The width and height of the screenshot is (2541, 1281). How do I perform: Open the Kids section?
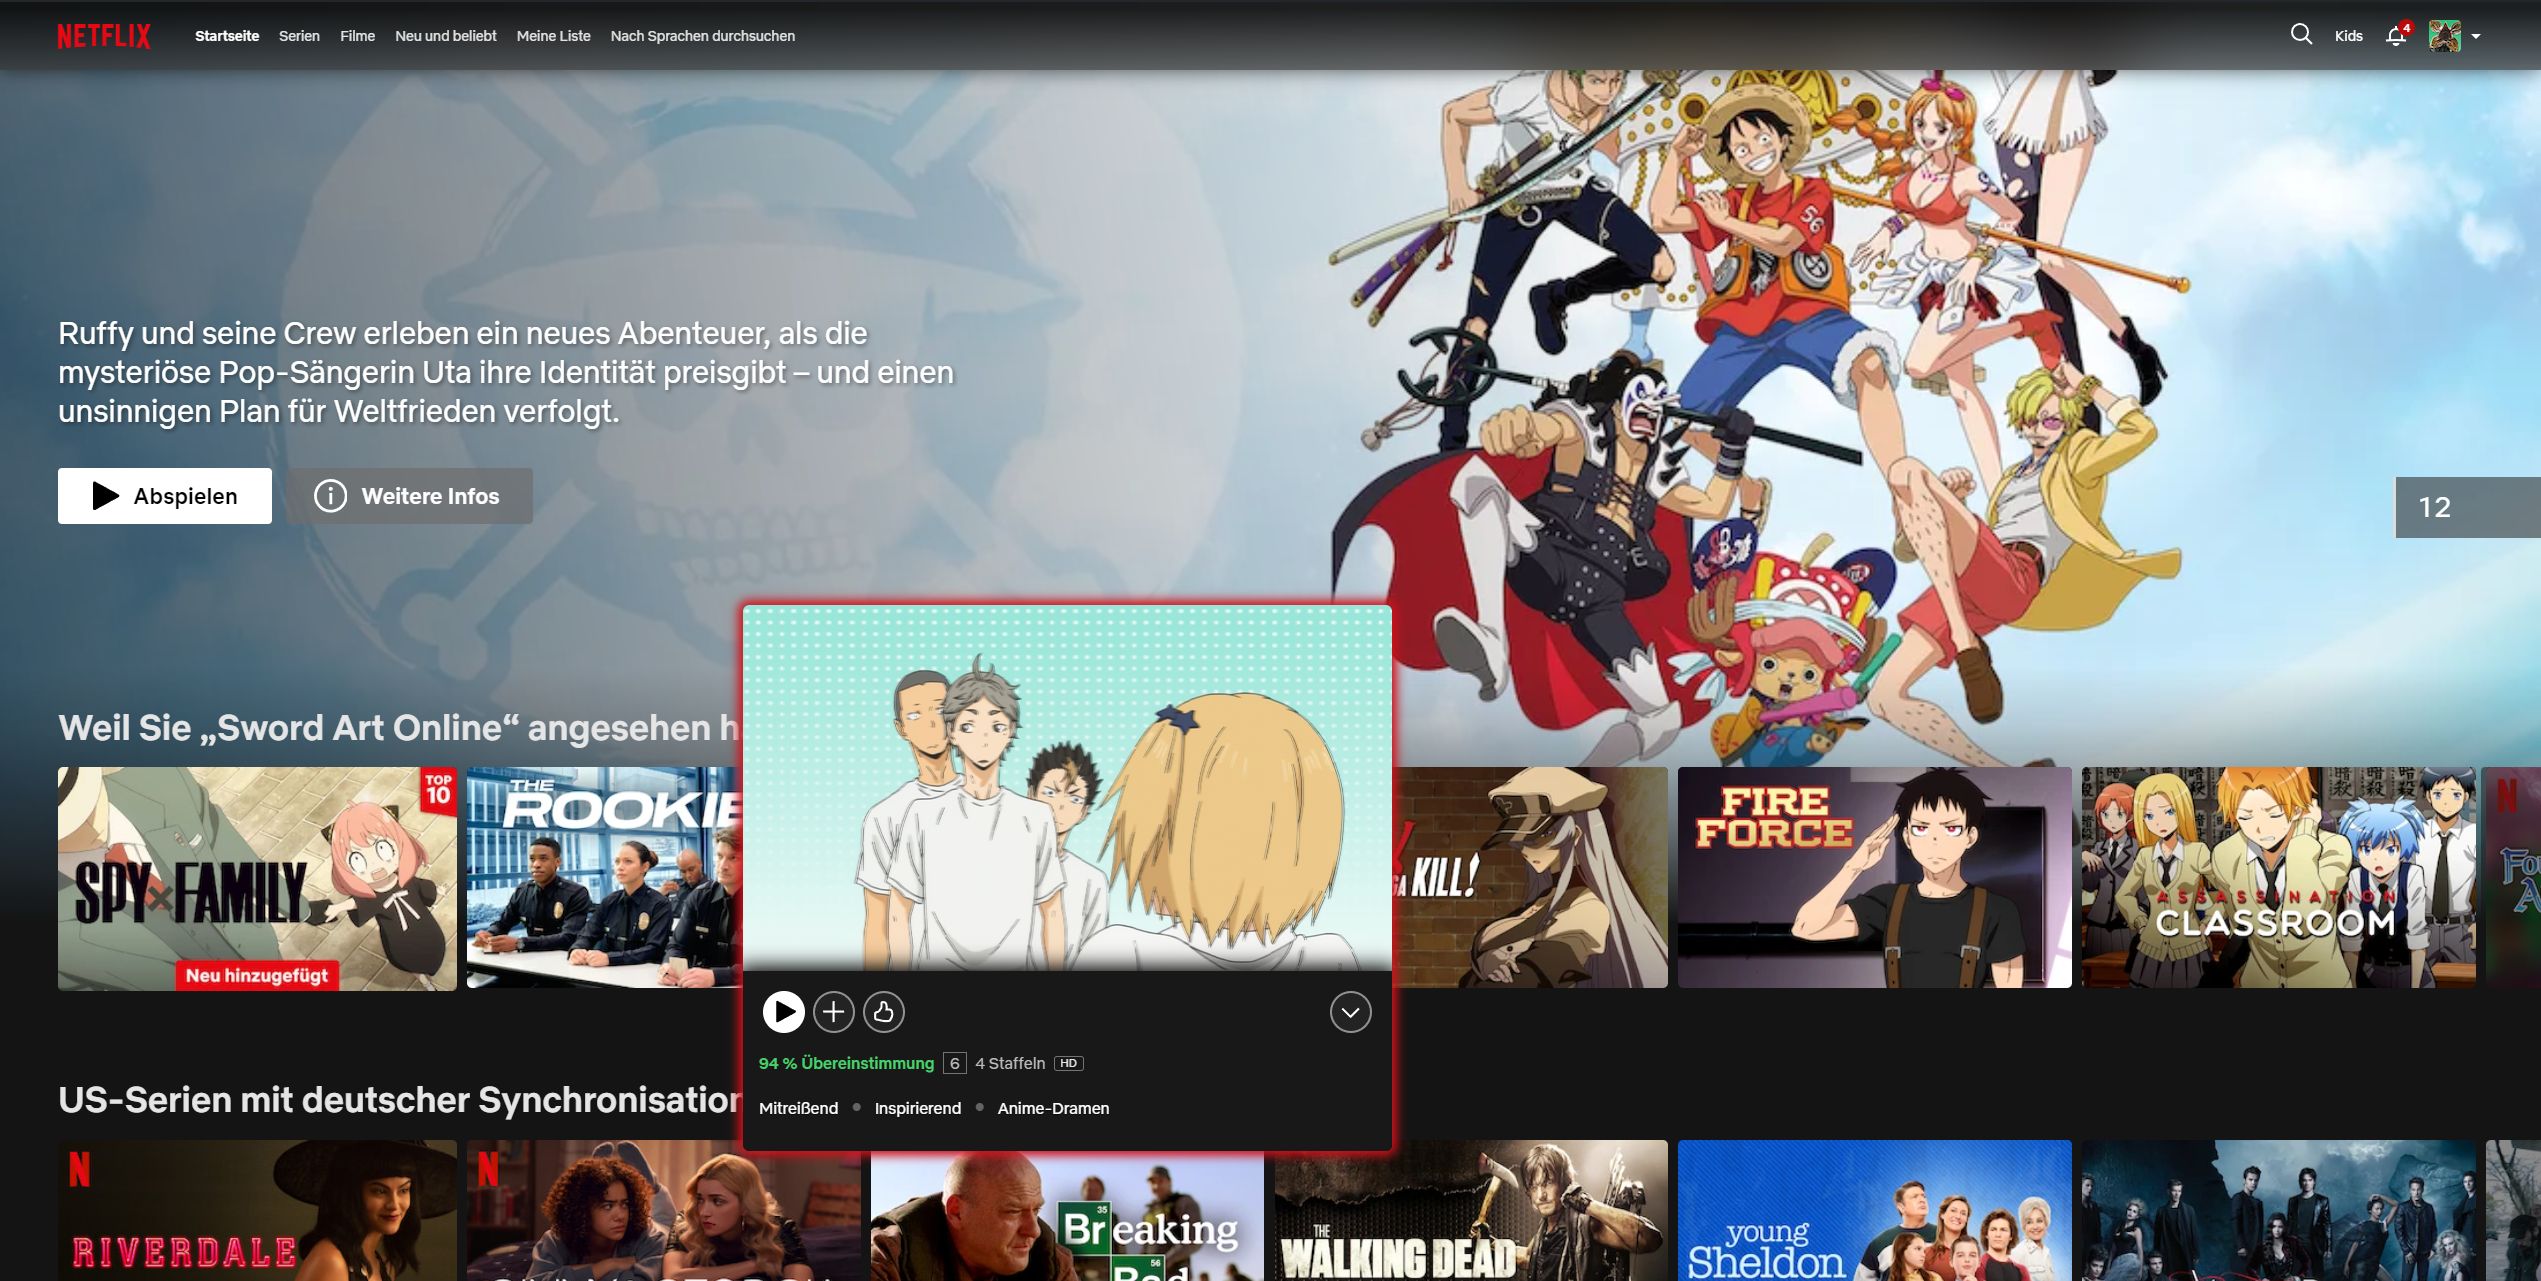point(2348,36)
